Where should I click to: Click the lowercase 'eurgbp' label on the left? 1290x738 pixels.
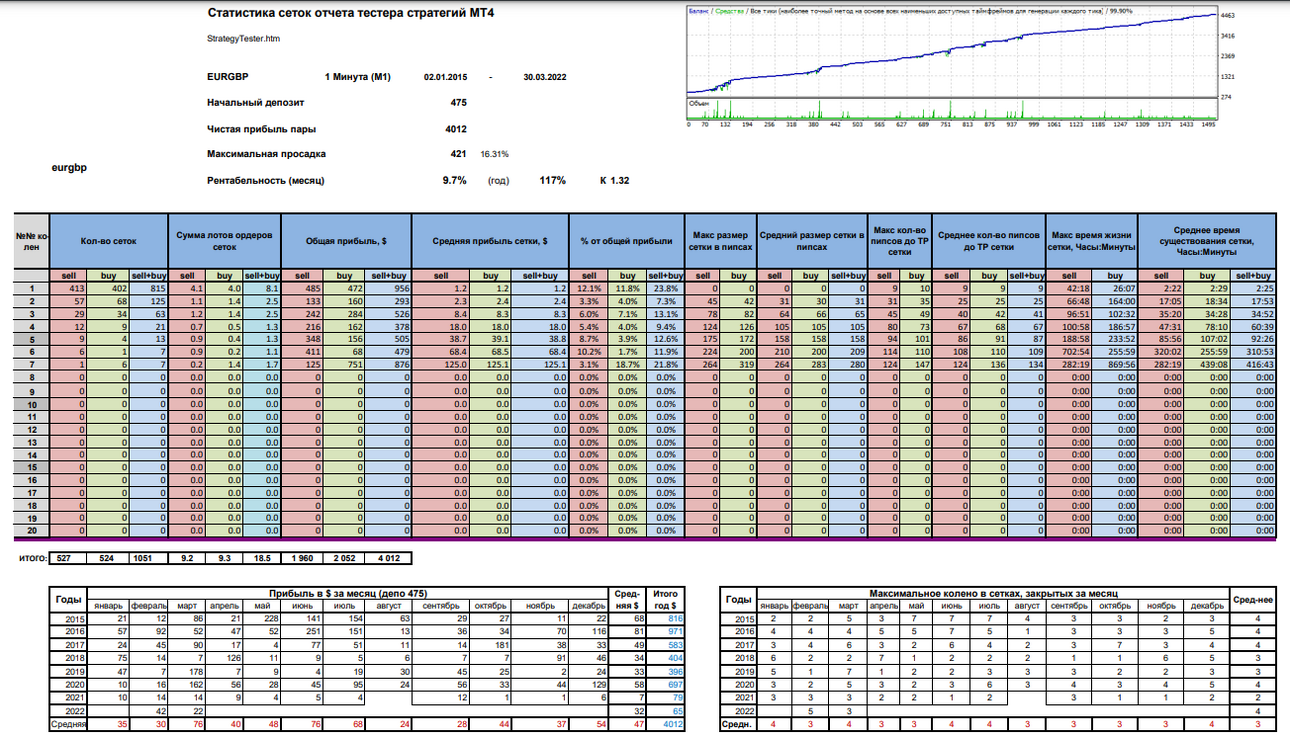tap(69, 168)
